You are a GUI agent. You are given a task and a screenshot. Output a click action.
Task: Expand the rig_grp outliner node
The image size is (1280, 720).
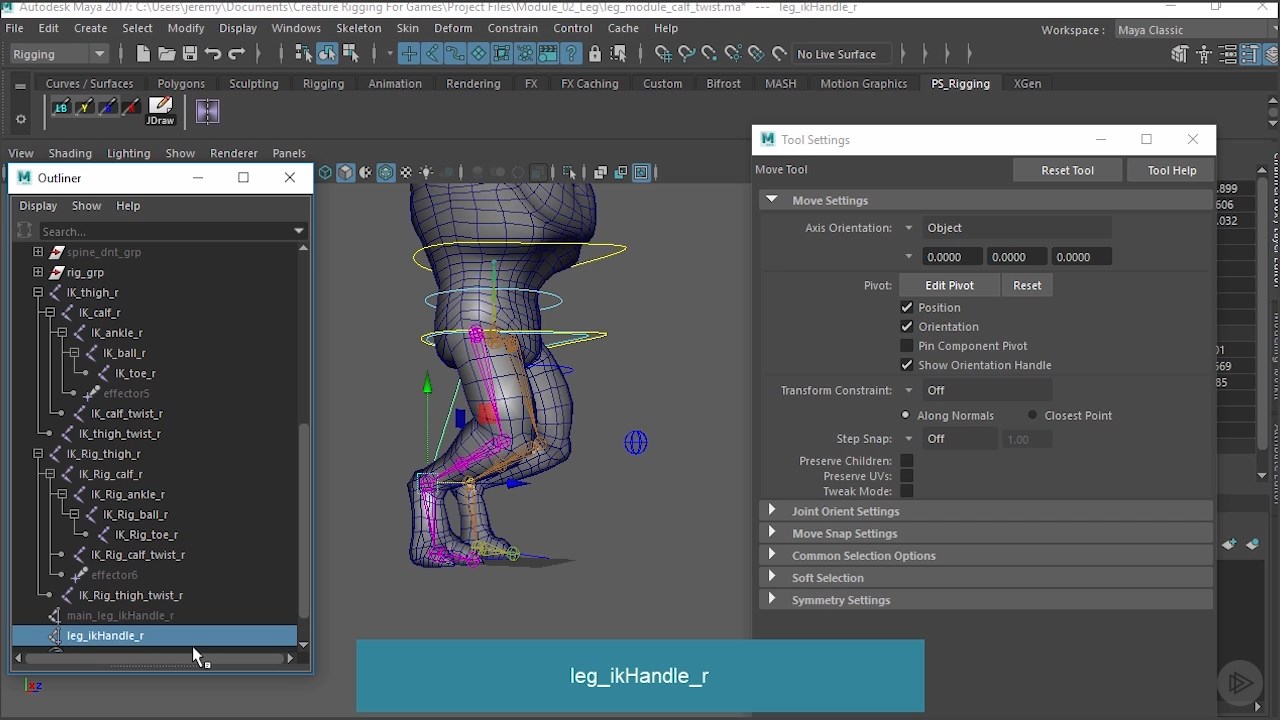[38, 272]
